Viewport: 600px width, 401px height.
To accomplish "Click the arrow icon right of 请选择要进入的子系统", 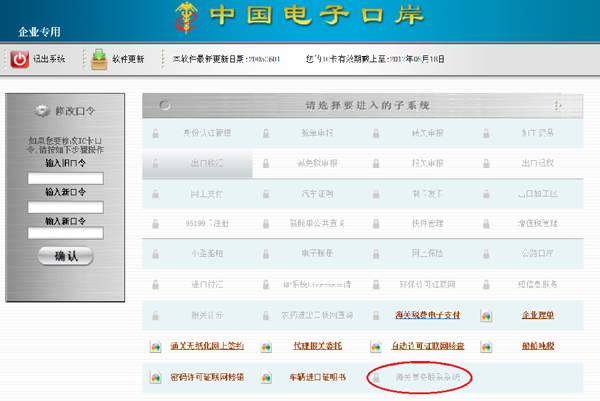I will (558, 105).
